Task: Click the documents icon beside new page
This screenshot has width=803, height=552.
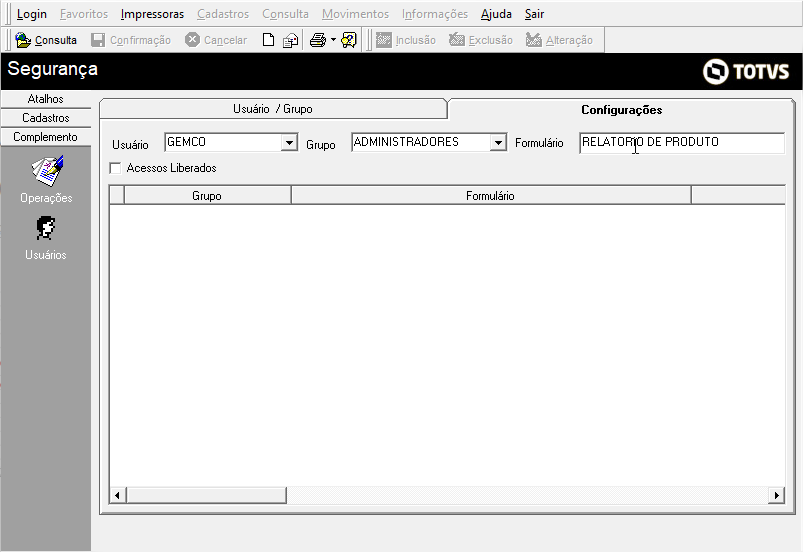Action: pyautogui.click(x=290, y=40)
